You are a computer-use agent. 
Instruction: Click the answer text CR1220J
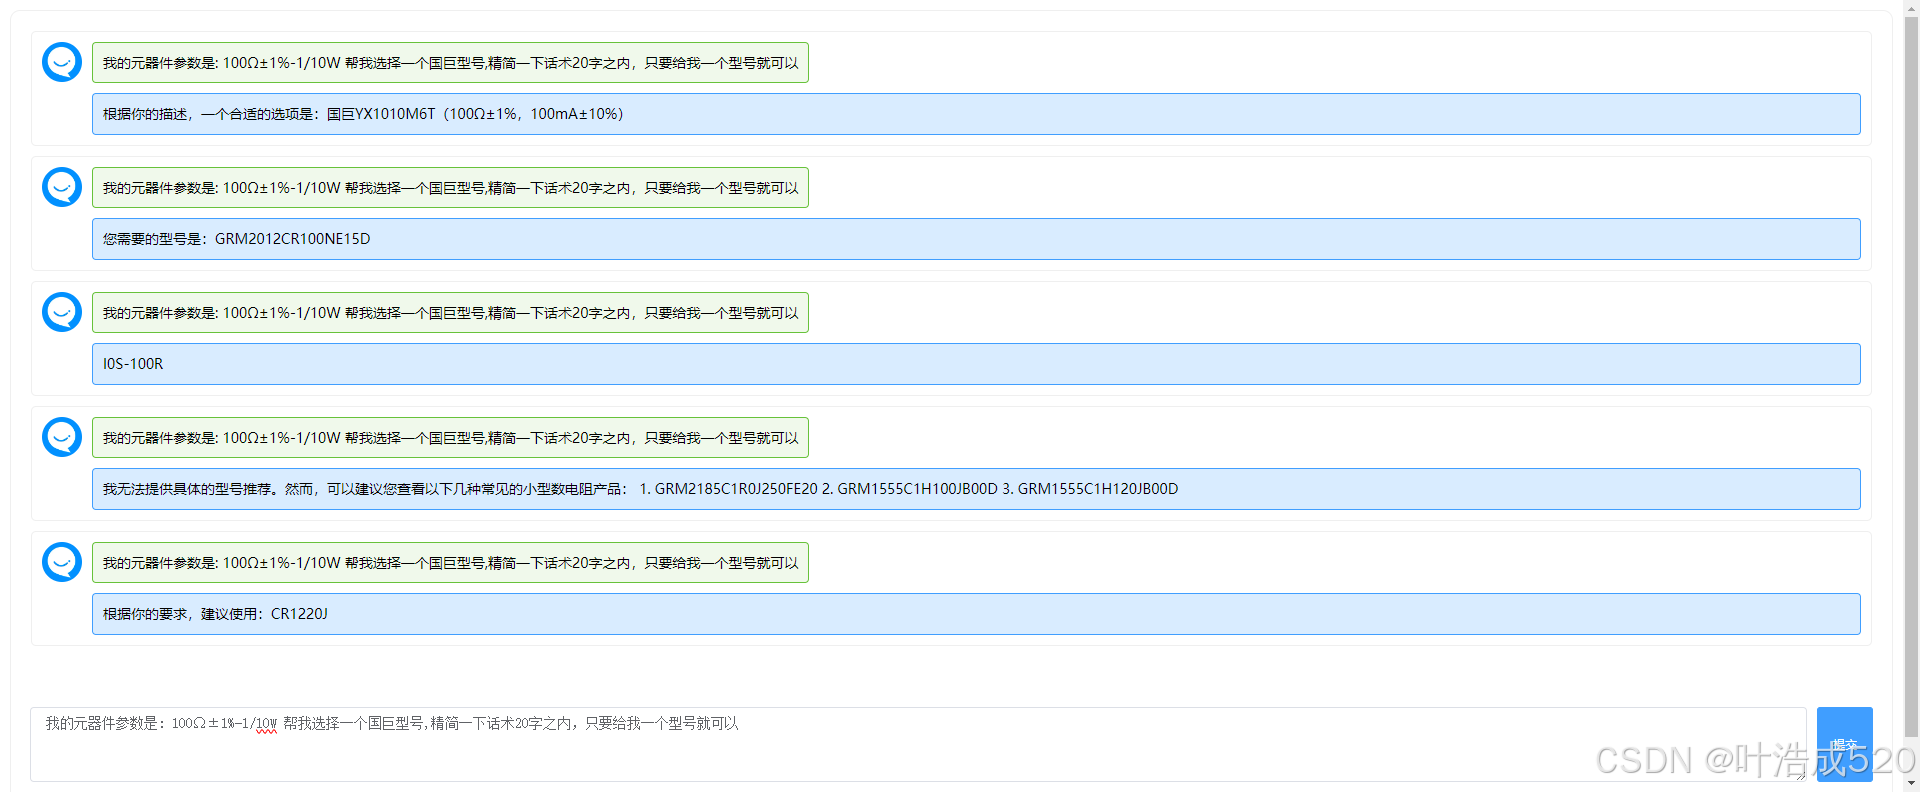click(299, 614)
